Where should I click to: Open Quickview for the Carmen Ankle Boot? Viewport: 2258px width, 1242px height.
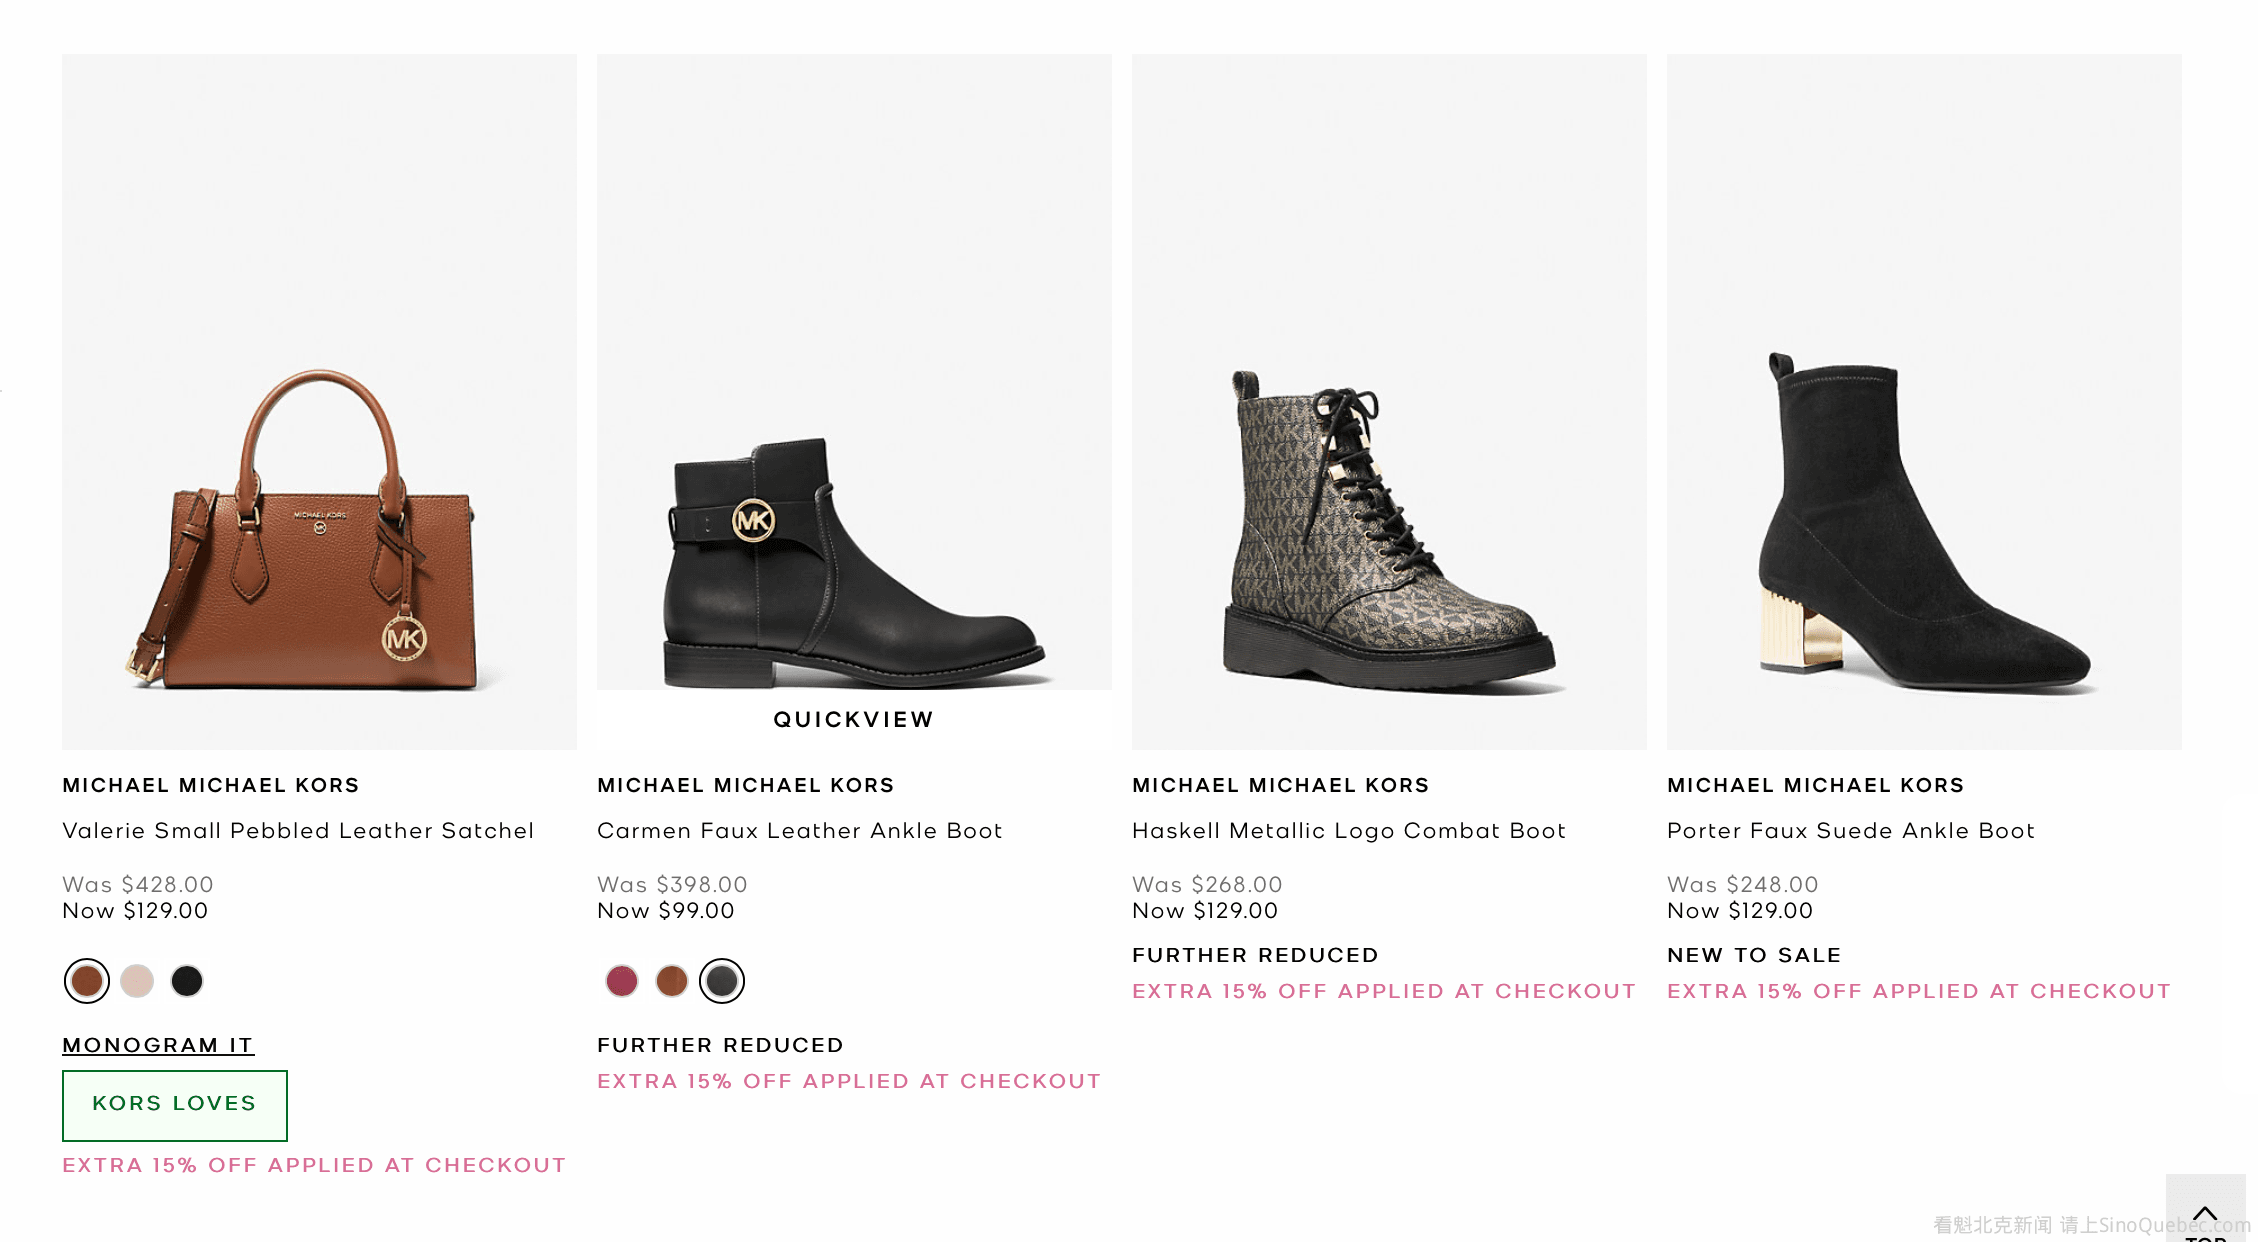(x=854, y=720)
